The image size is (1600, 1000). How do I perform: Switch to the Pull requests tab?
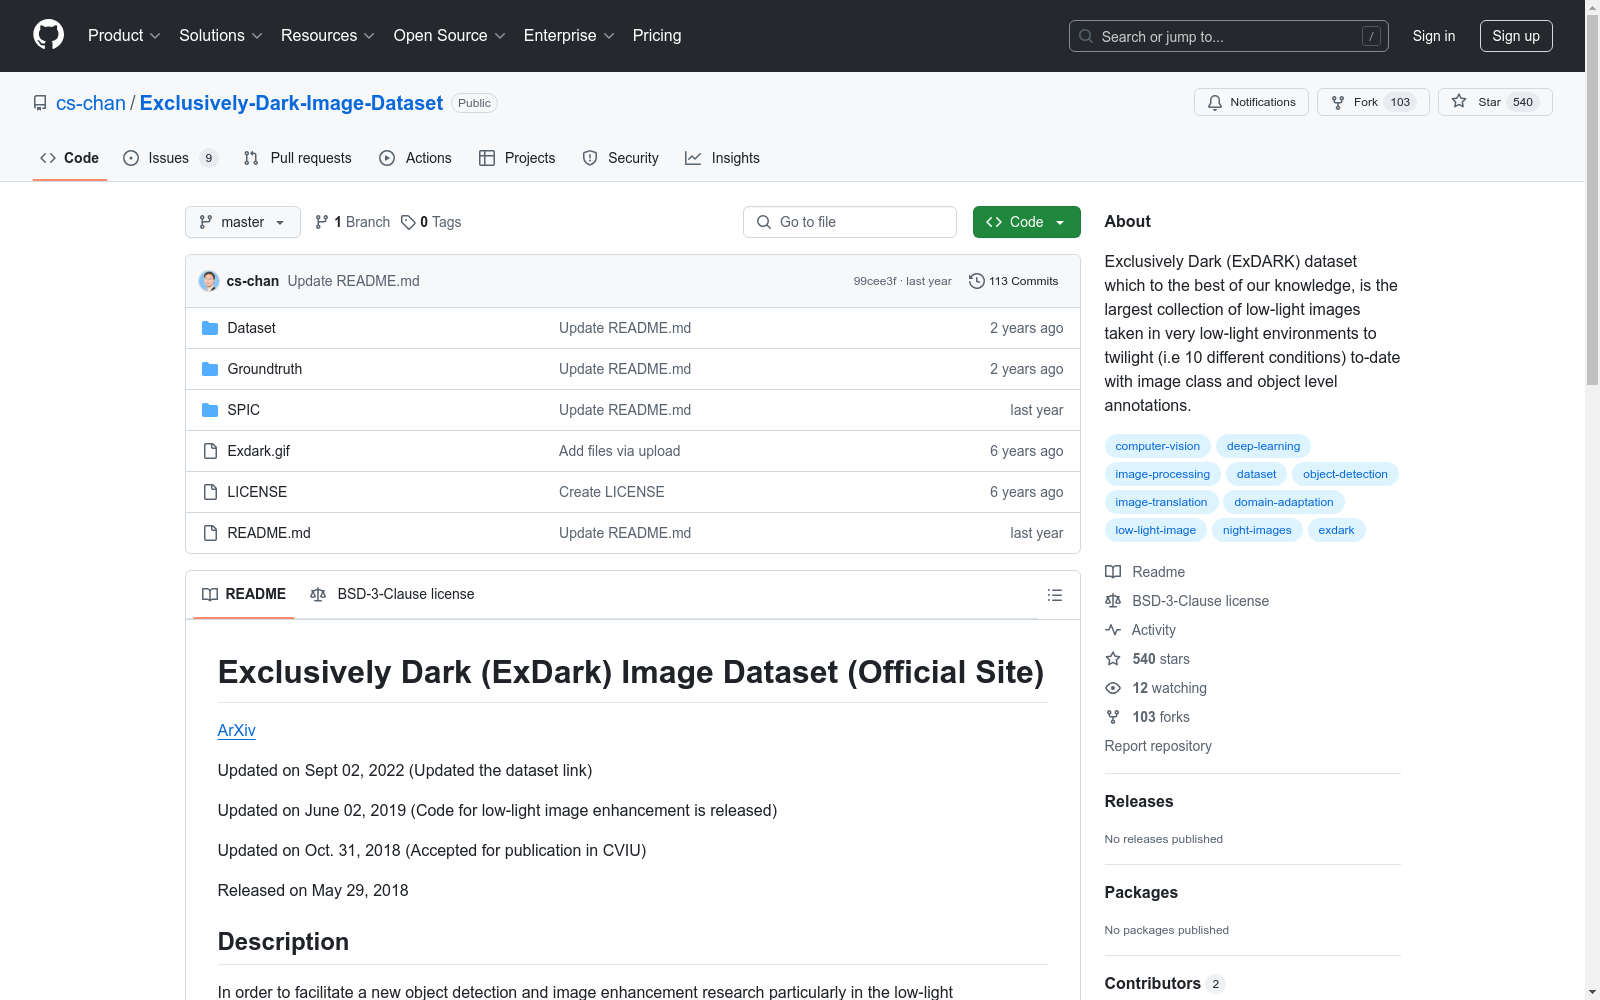click(x=298, y=158)
